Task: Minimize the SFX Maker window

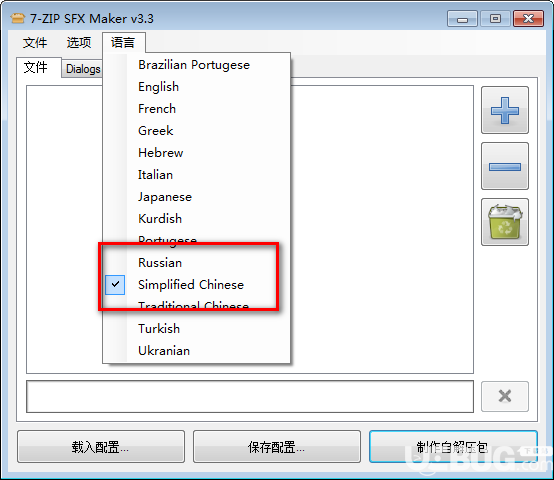Action: 462,19
